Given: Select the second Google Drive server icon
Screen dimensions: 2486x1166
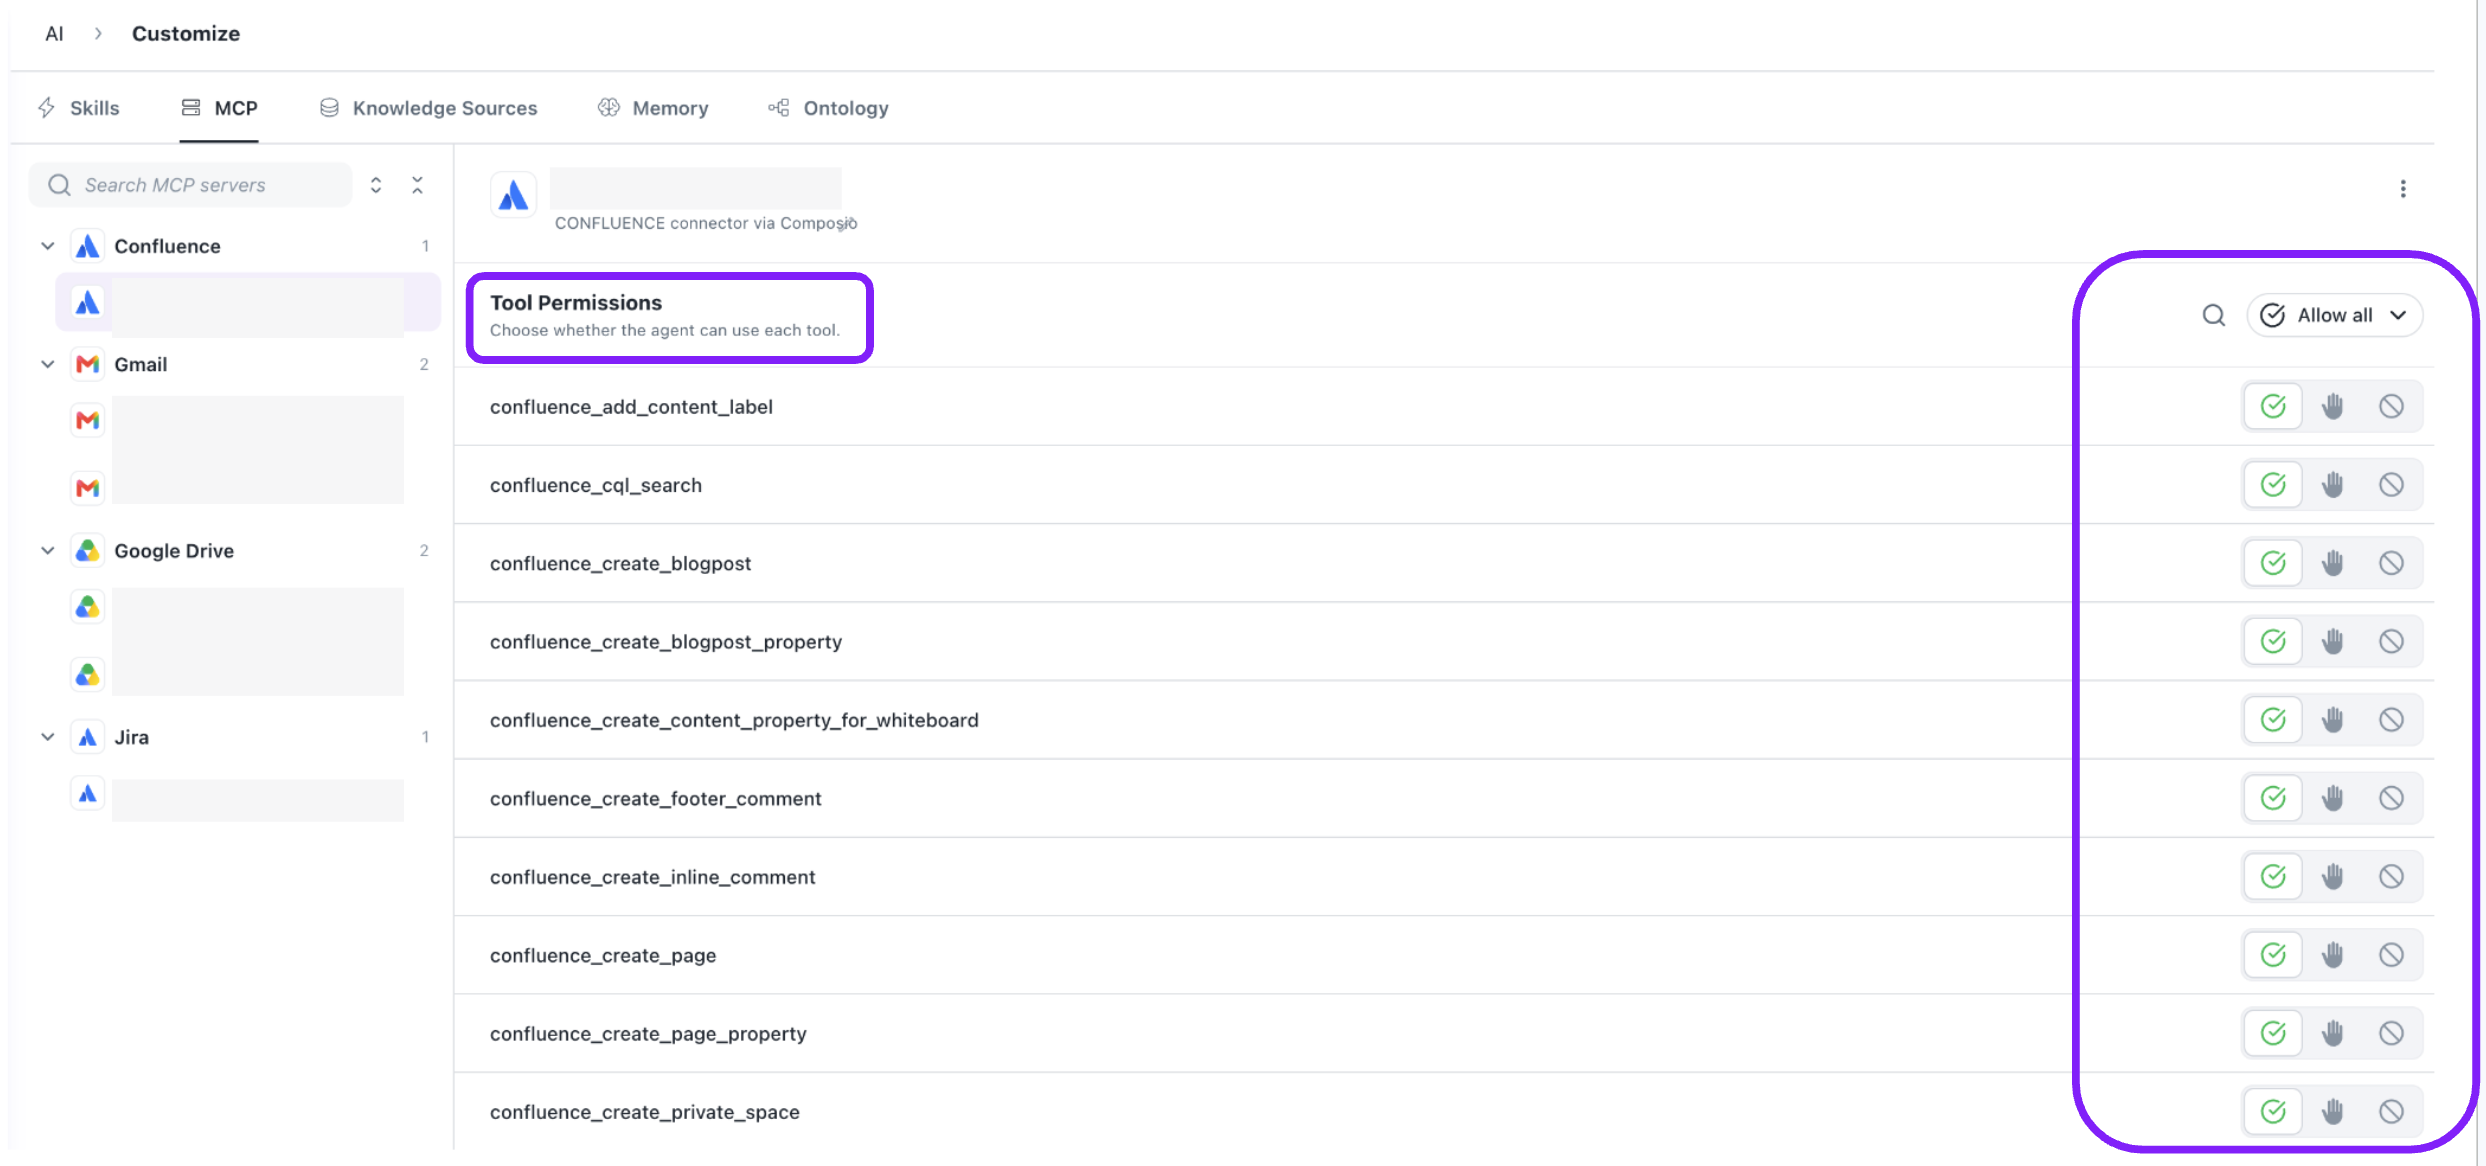Looking at the screenshot, I should click(88, 675).
